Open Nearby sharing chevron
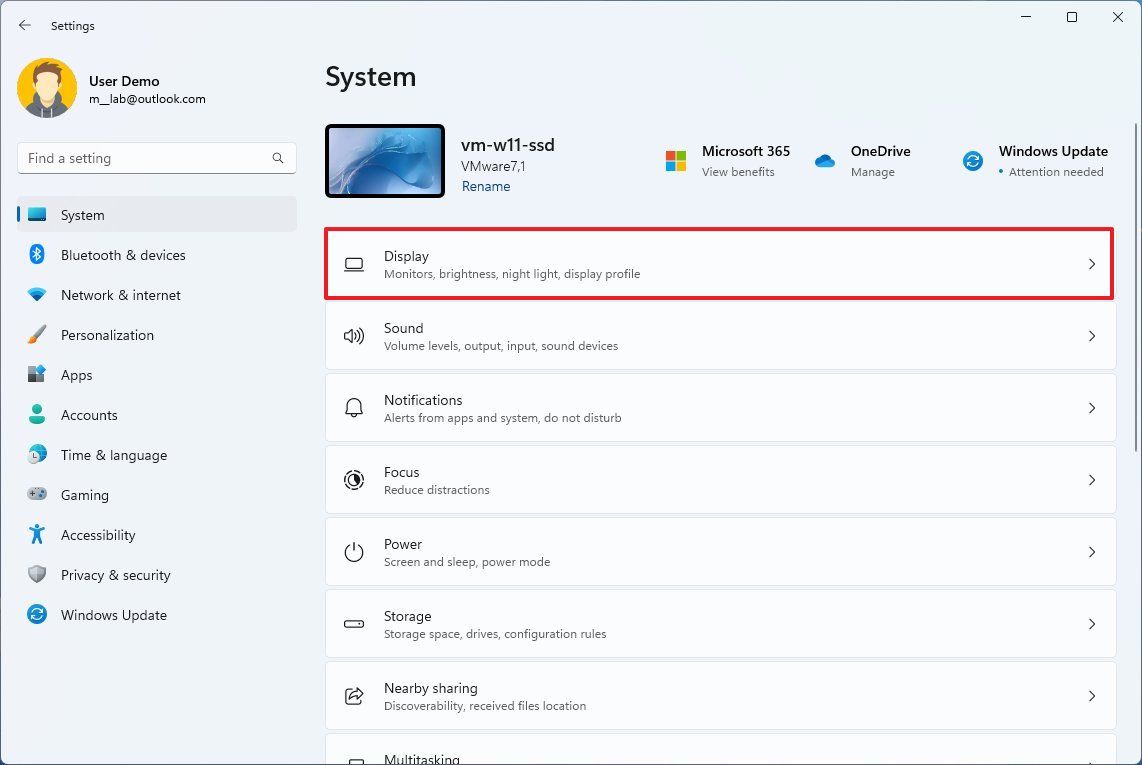The height and width of the screenshot is (765, 1142). point(1091,696)
